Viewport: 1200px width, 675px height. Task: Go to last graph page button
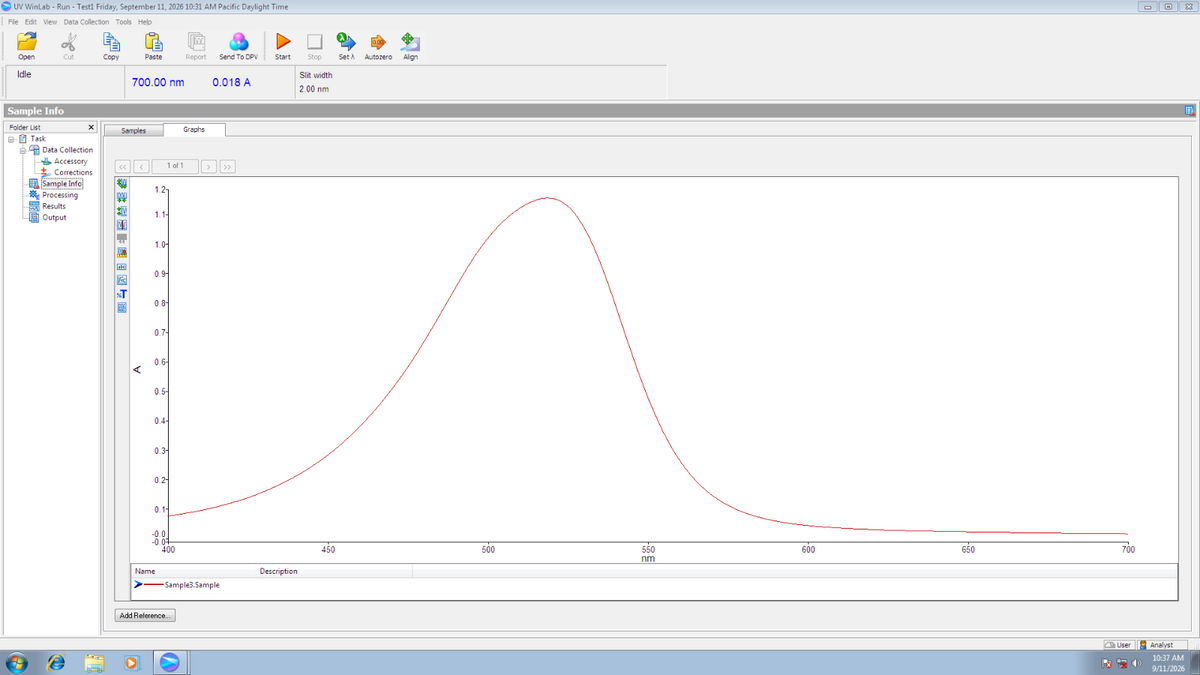[228, 165]
